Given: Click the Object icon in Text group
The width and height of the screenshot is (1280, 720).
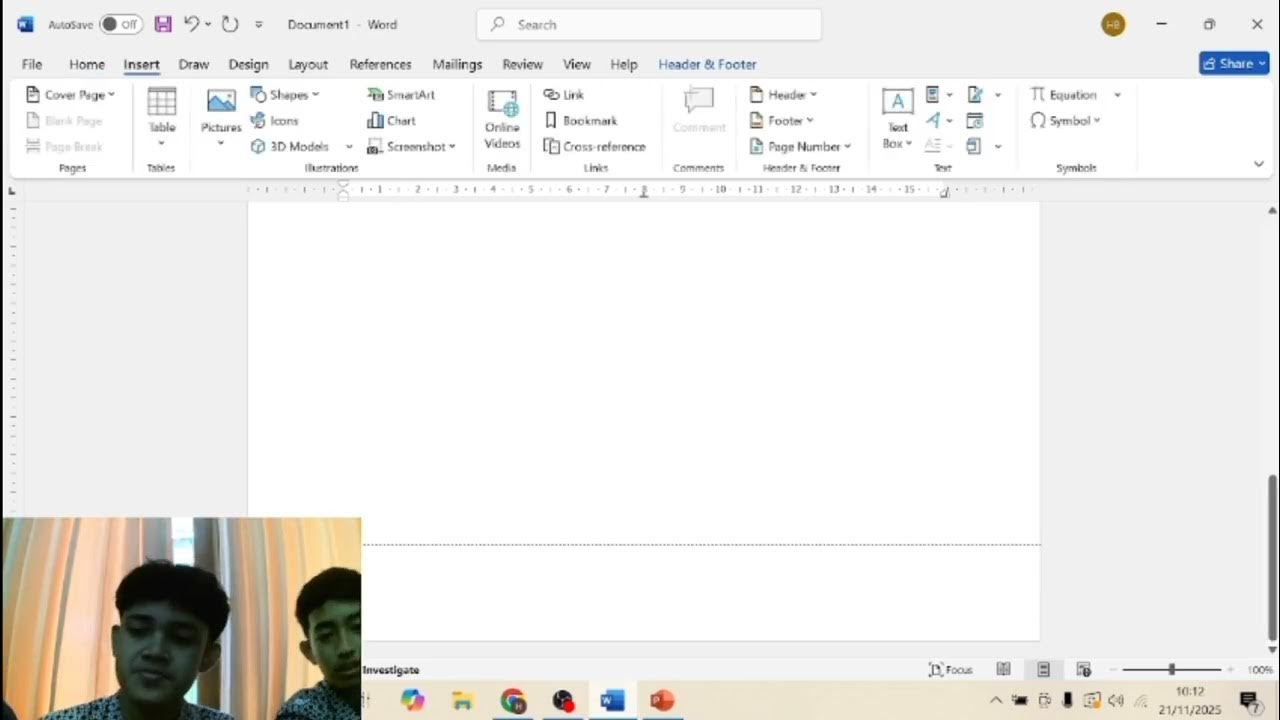Looking at the screenshot, I should click(974, 146).
